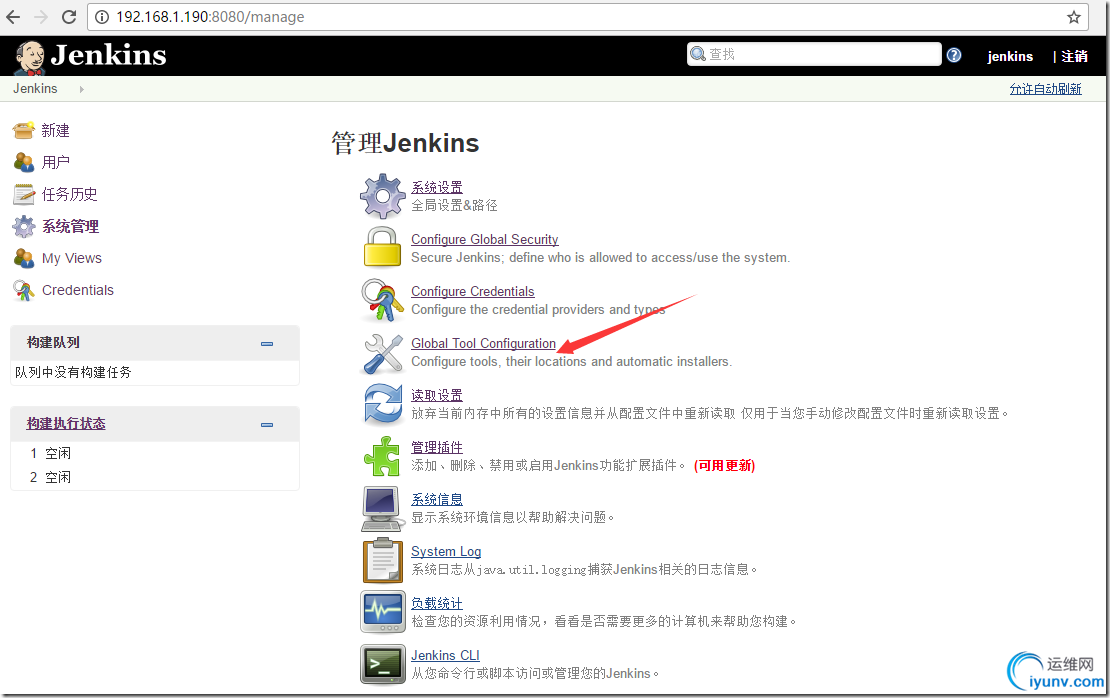
Task: Open the 新建 sidebar item
Action: coord(55,130)
